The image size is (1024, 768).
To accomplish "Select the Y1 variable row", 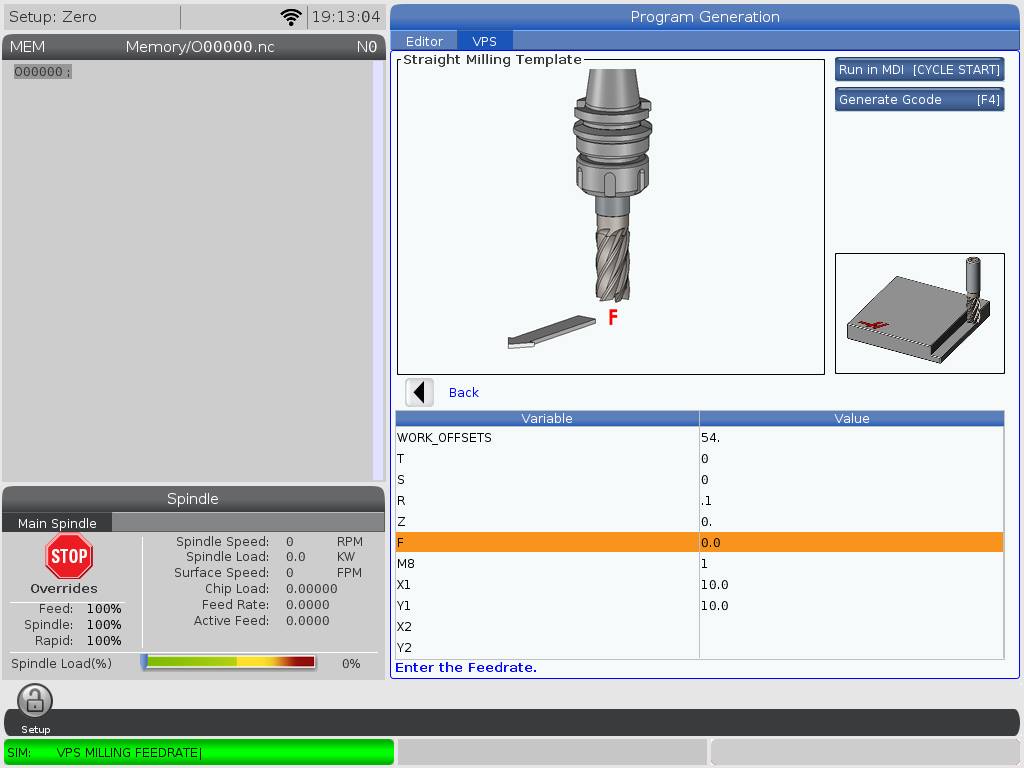I will (699, 605).
